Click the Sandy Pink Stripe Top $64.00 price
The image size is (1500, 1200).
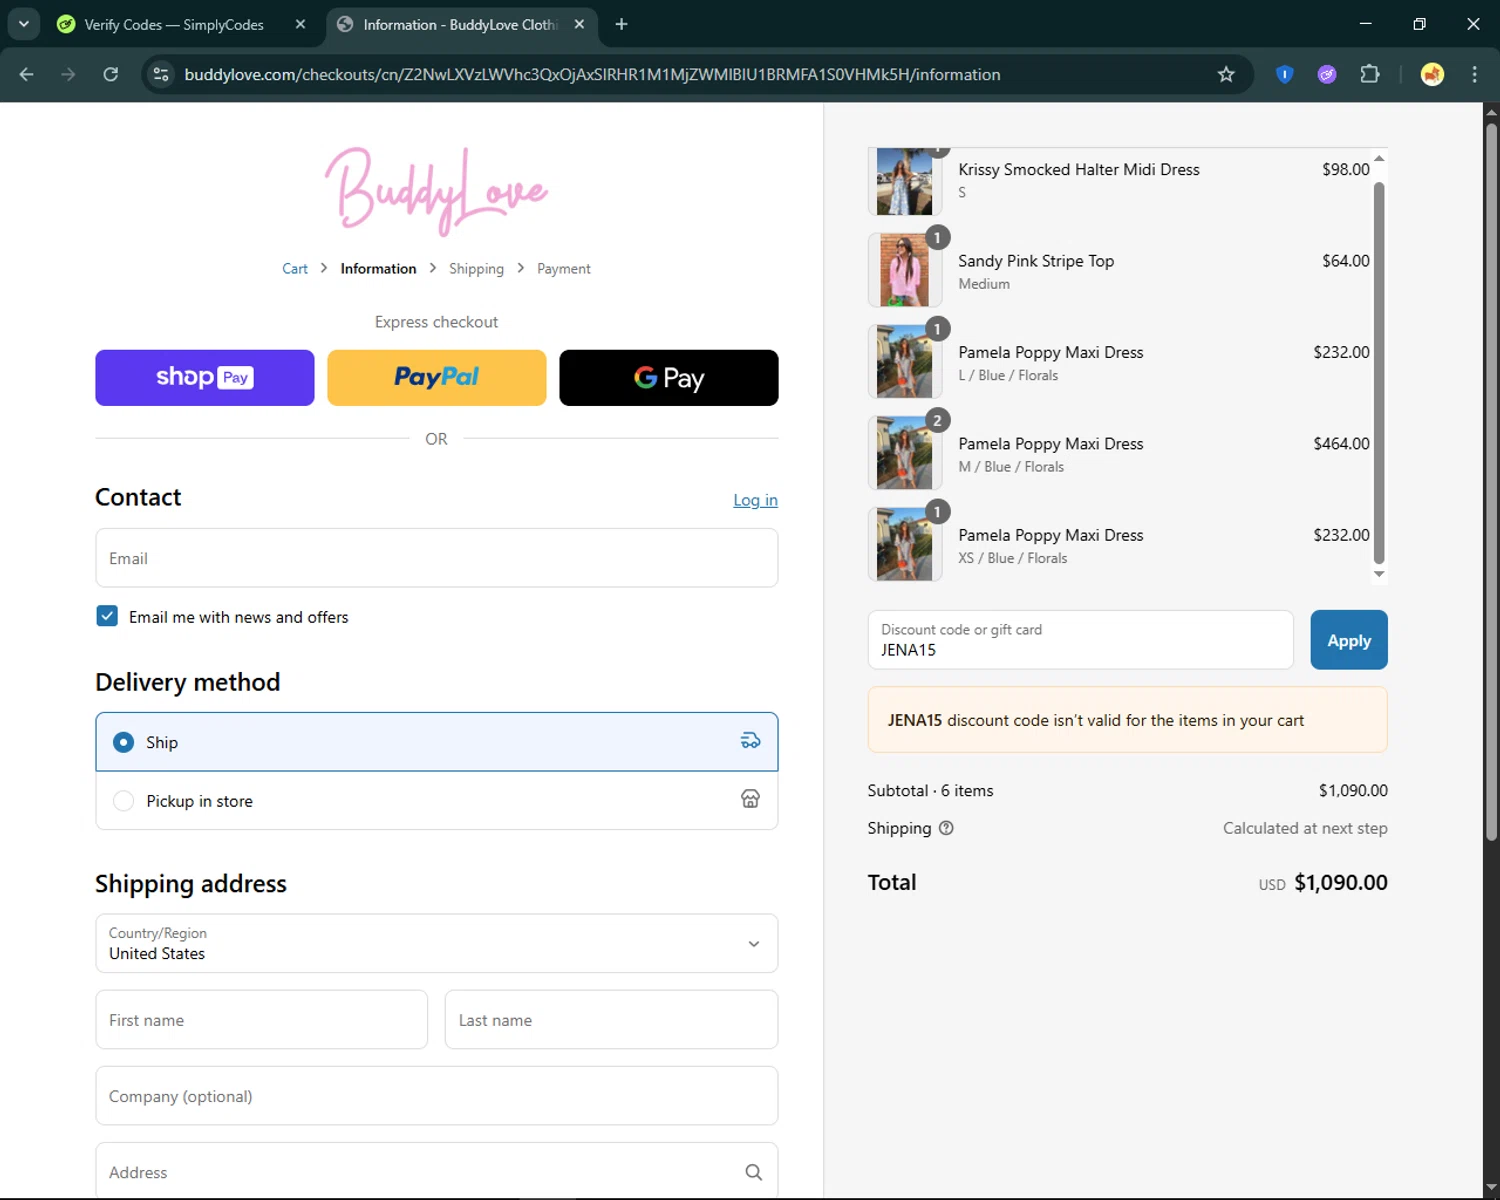tap(1345, 260)
